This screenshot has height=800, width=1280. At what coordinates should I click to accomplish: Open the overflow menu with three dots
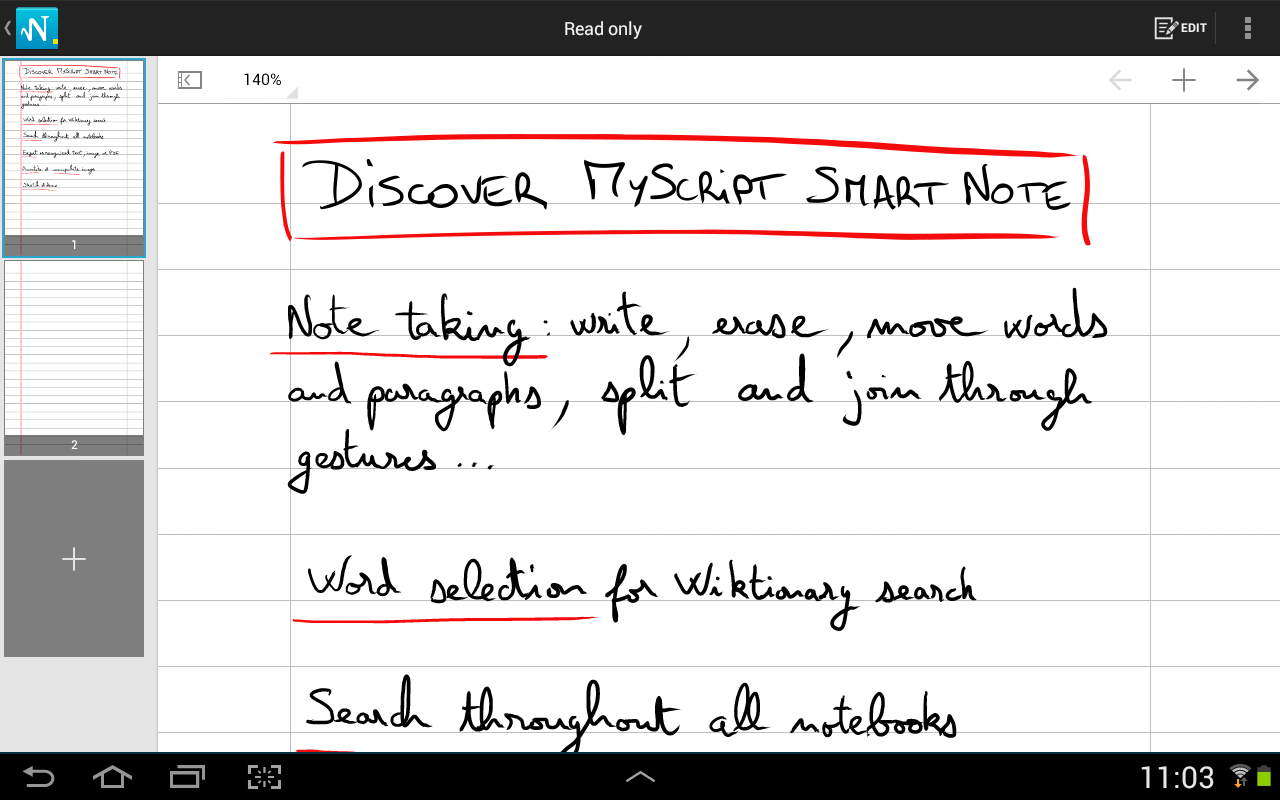pyautogui.click(x=1247, y=28)
